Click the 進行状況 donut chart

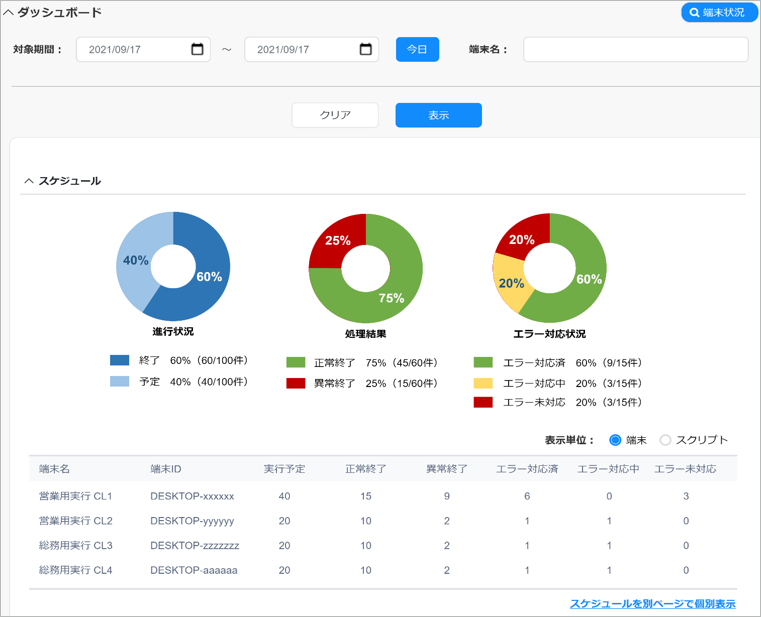point(173,267)
